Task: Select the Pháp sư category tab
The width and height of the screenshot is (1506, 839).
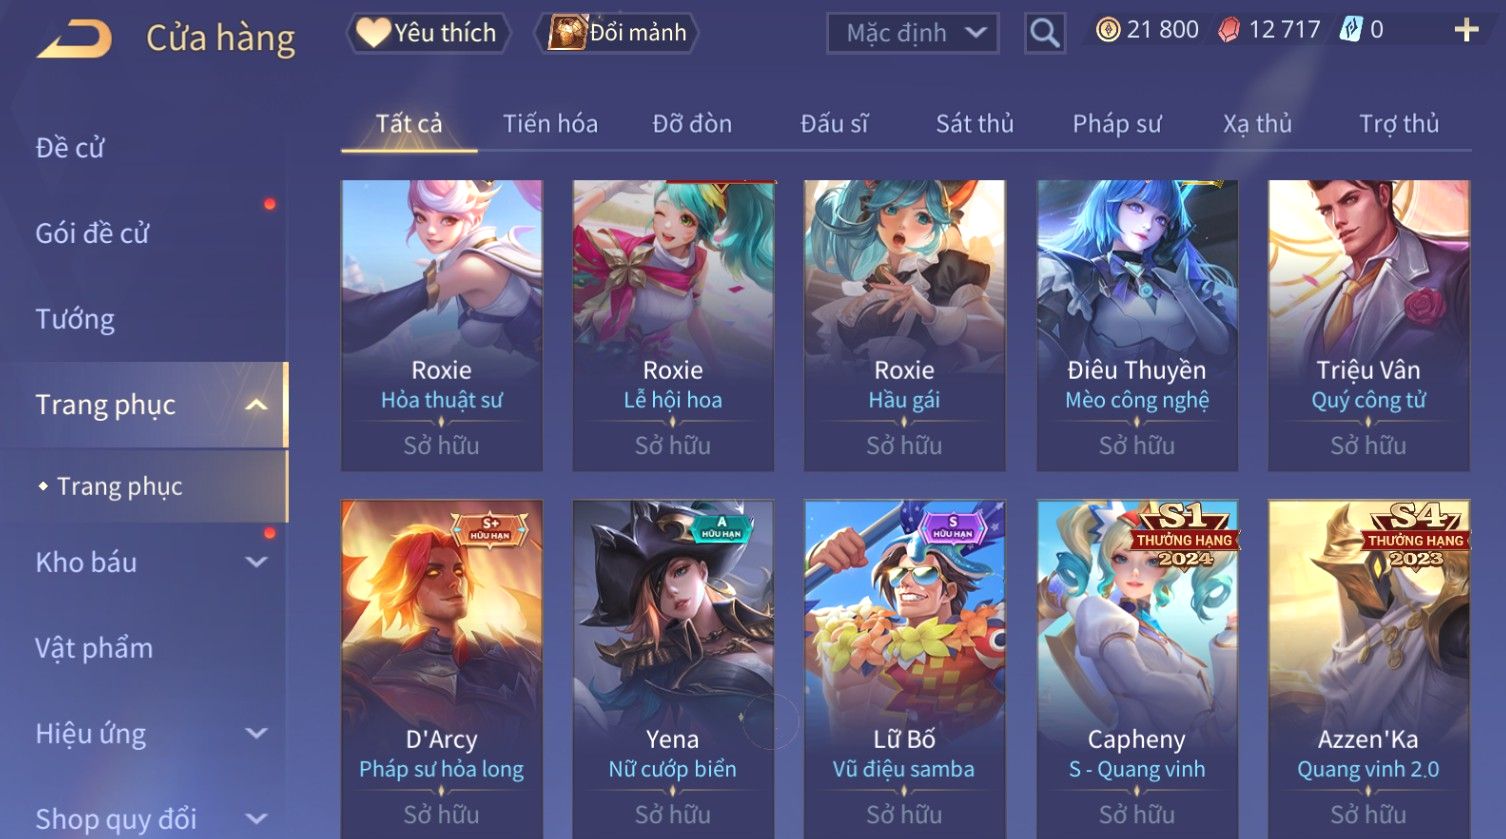Action: tap(1117, 124)
